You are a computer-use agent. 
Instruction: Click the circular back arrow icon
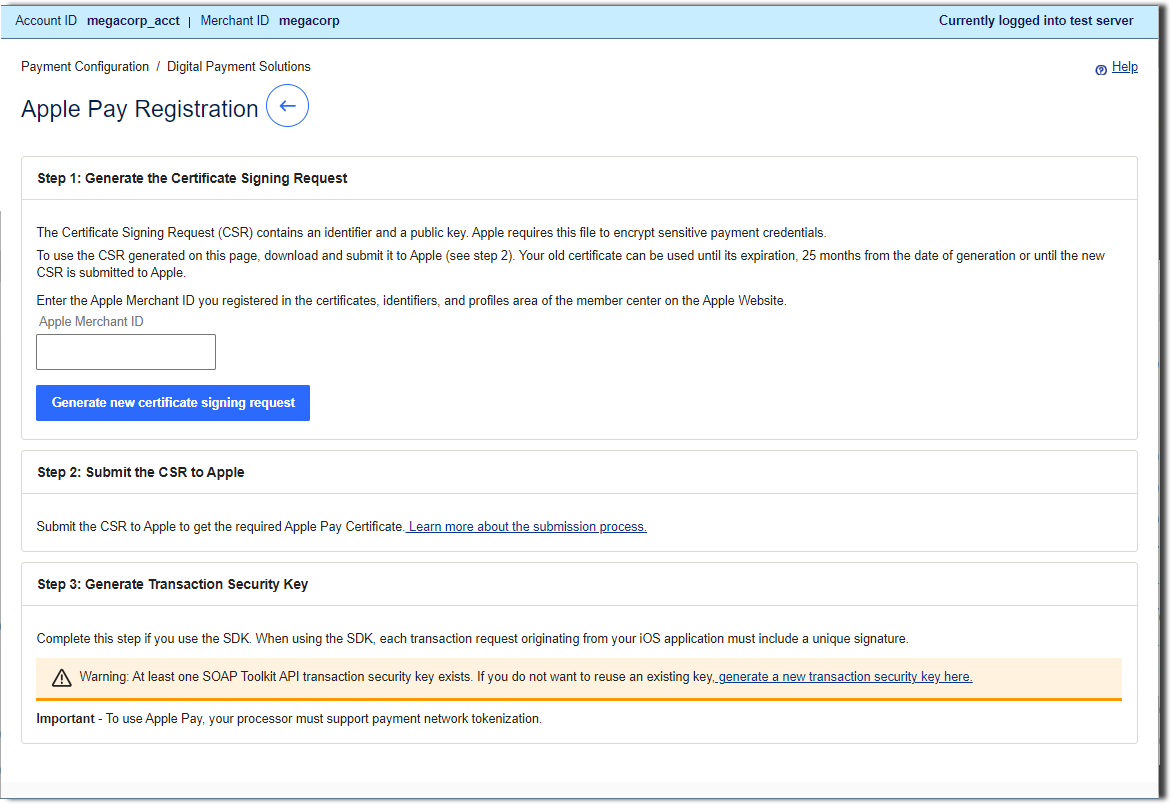pyautogui.click(x=287, y=105)
